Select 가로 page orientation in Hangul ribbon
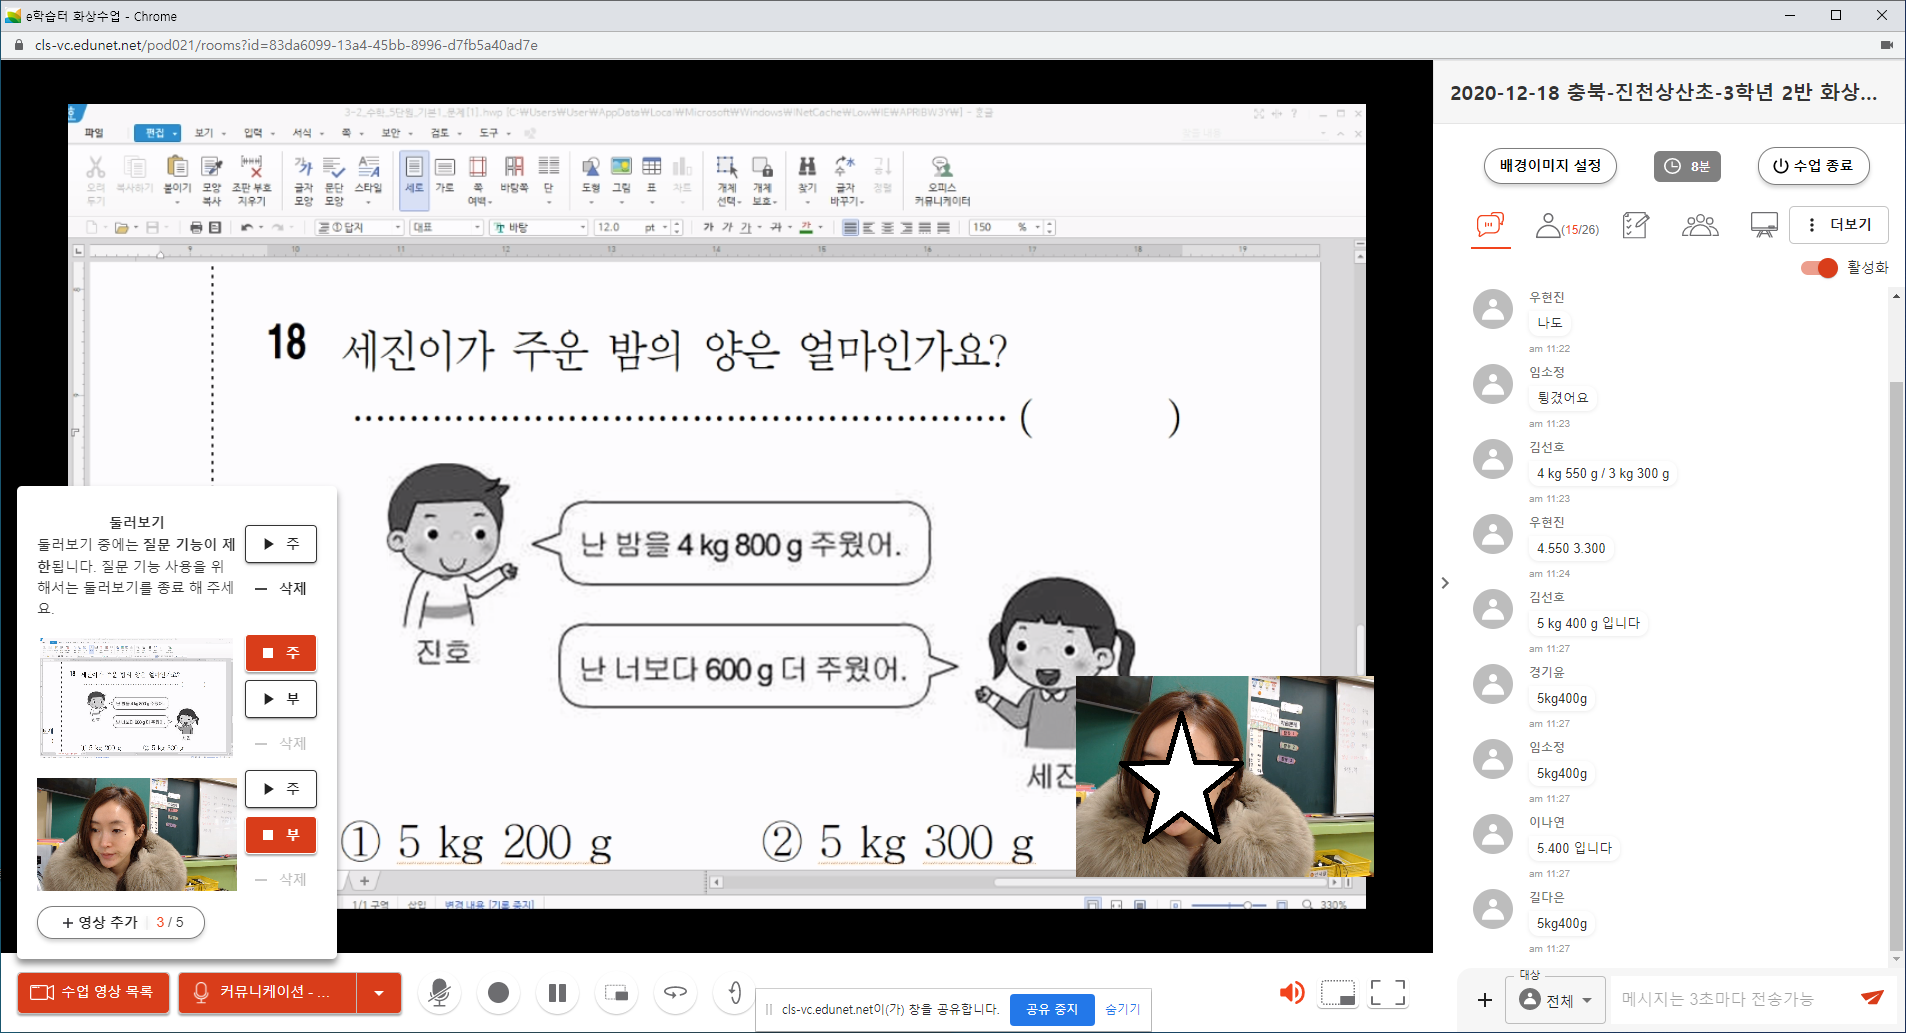 click(x=445, y=174)
